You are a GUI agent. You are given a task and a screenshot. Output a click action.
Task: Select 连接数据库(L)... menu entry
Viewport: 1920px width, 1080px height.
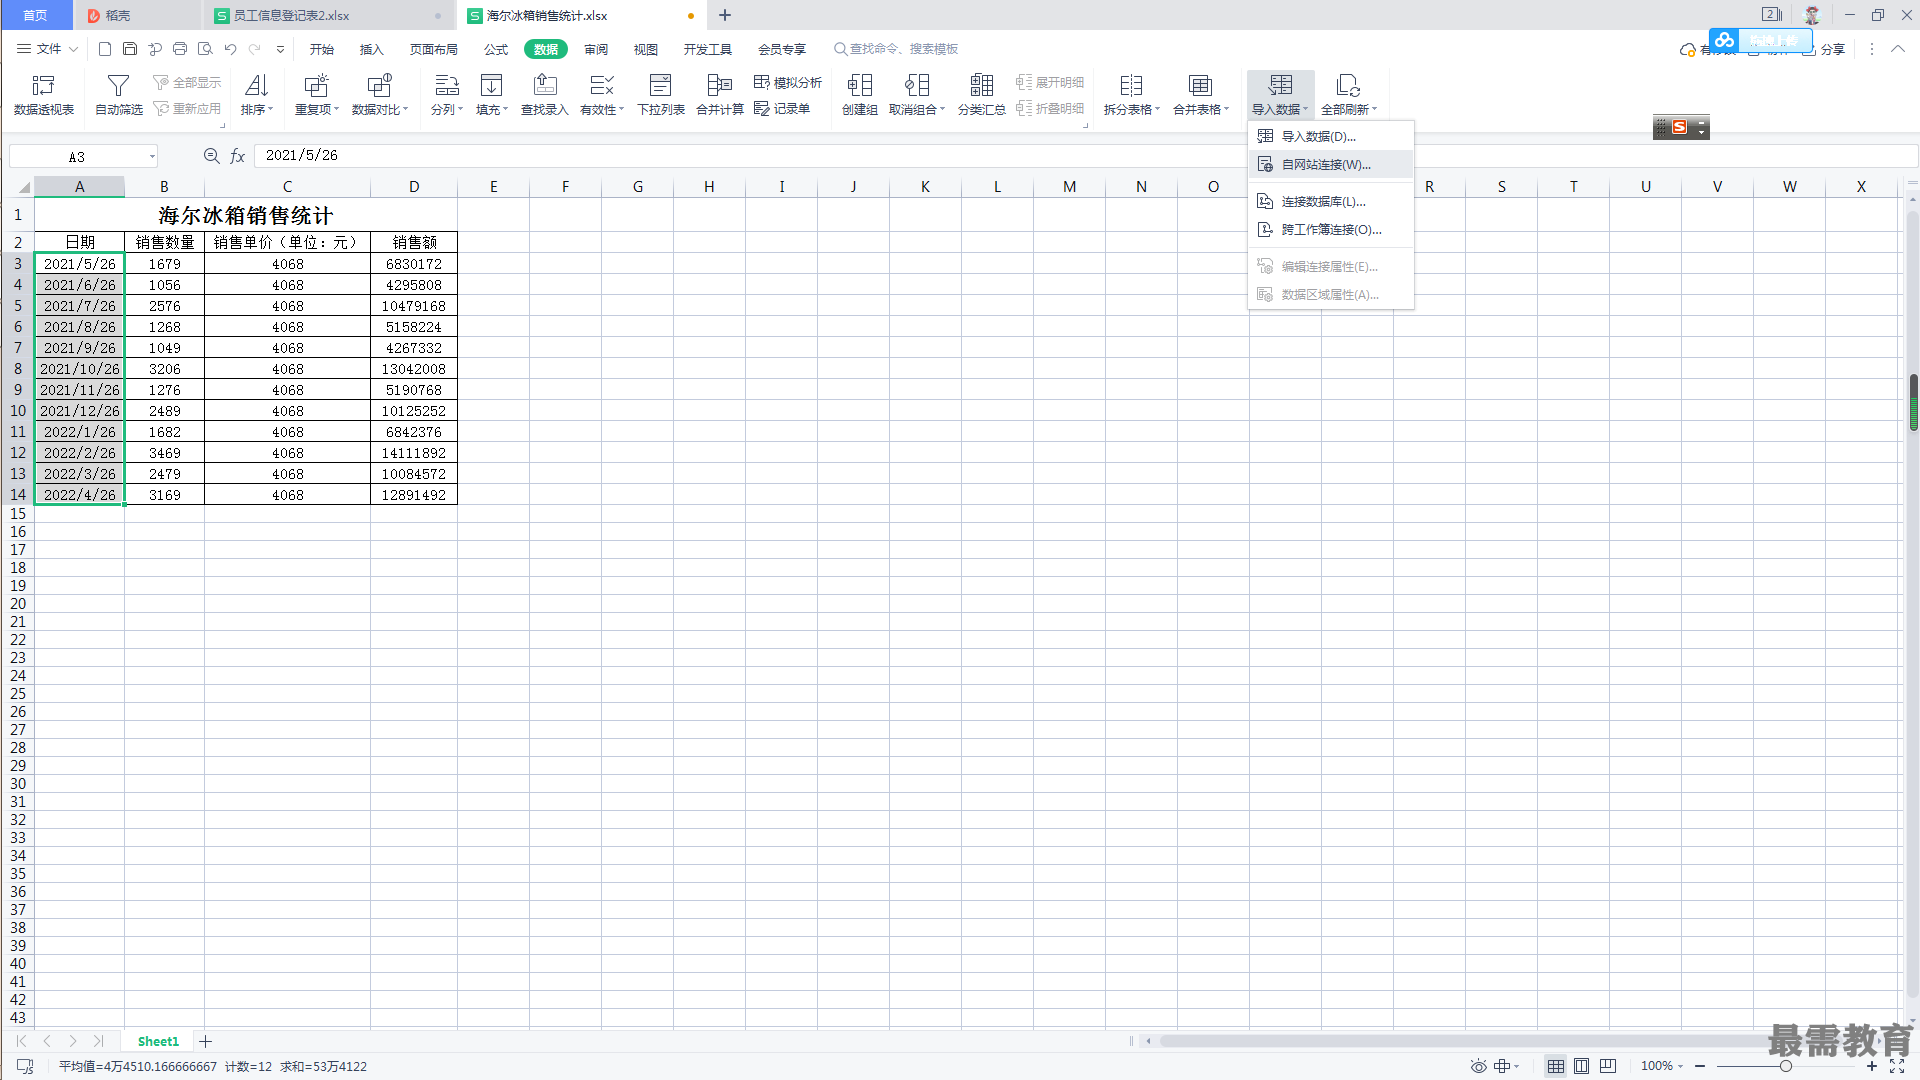coord(1331,202)
